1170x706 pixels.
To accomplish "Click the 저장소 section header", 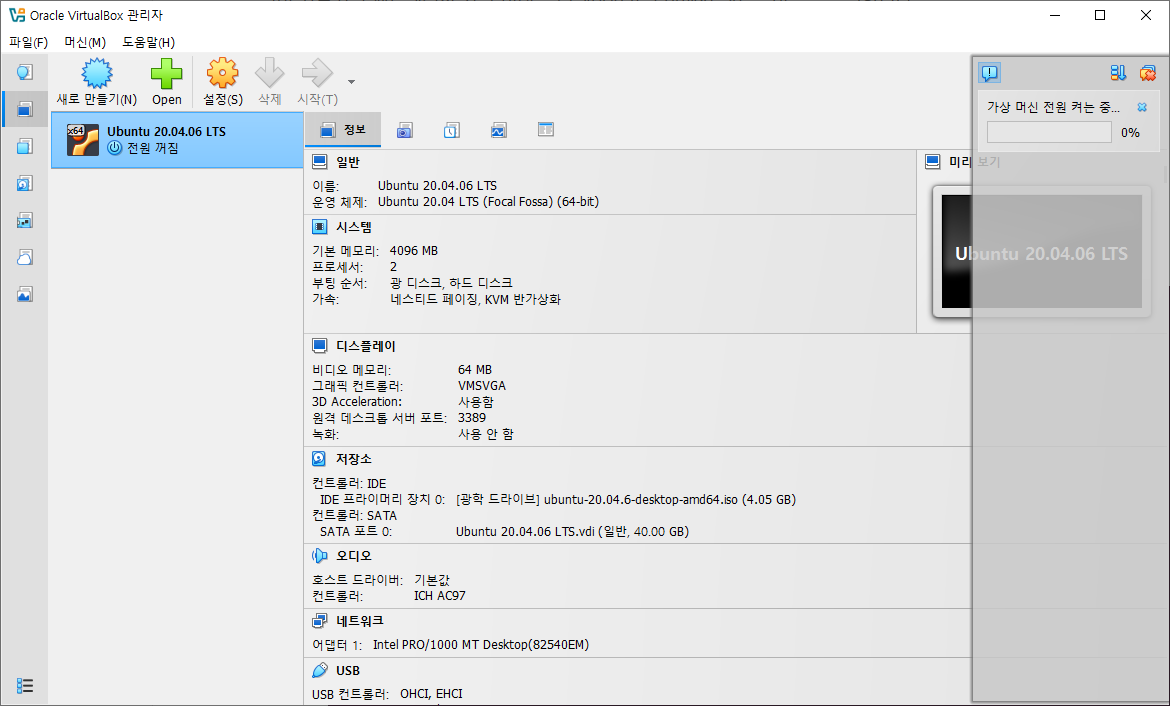I will click(x=354, y=458).
